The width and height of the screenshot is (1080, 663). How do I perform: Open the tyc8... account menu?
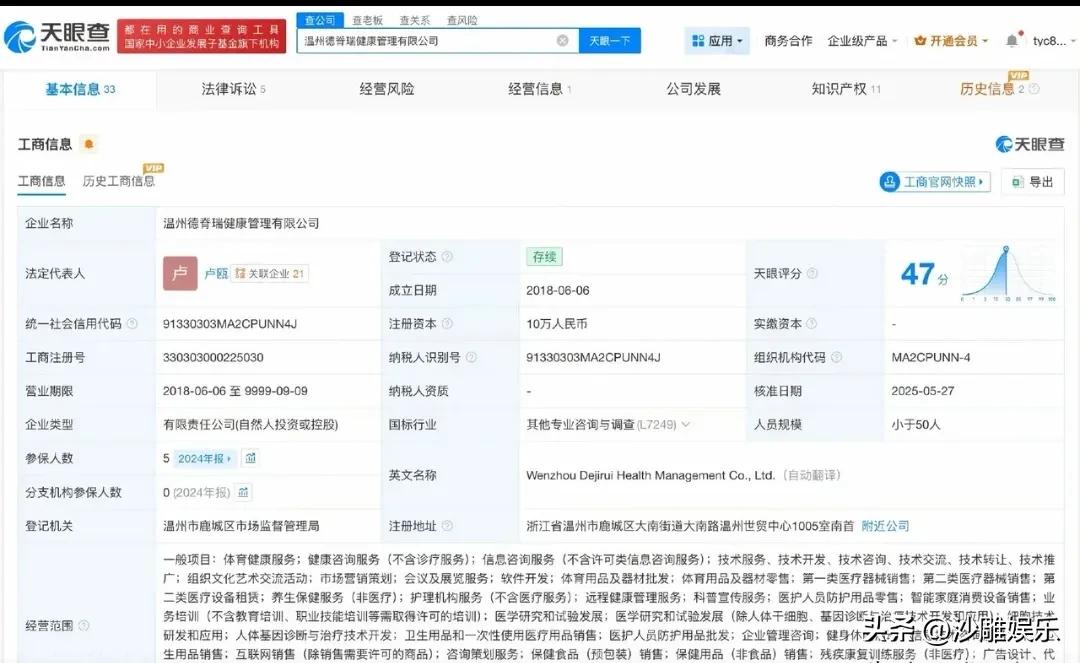point(1053,41)
